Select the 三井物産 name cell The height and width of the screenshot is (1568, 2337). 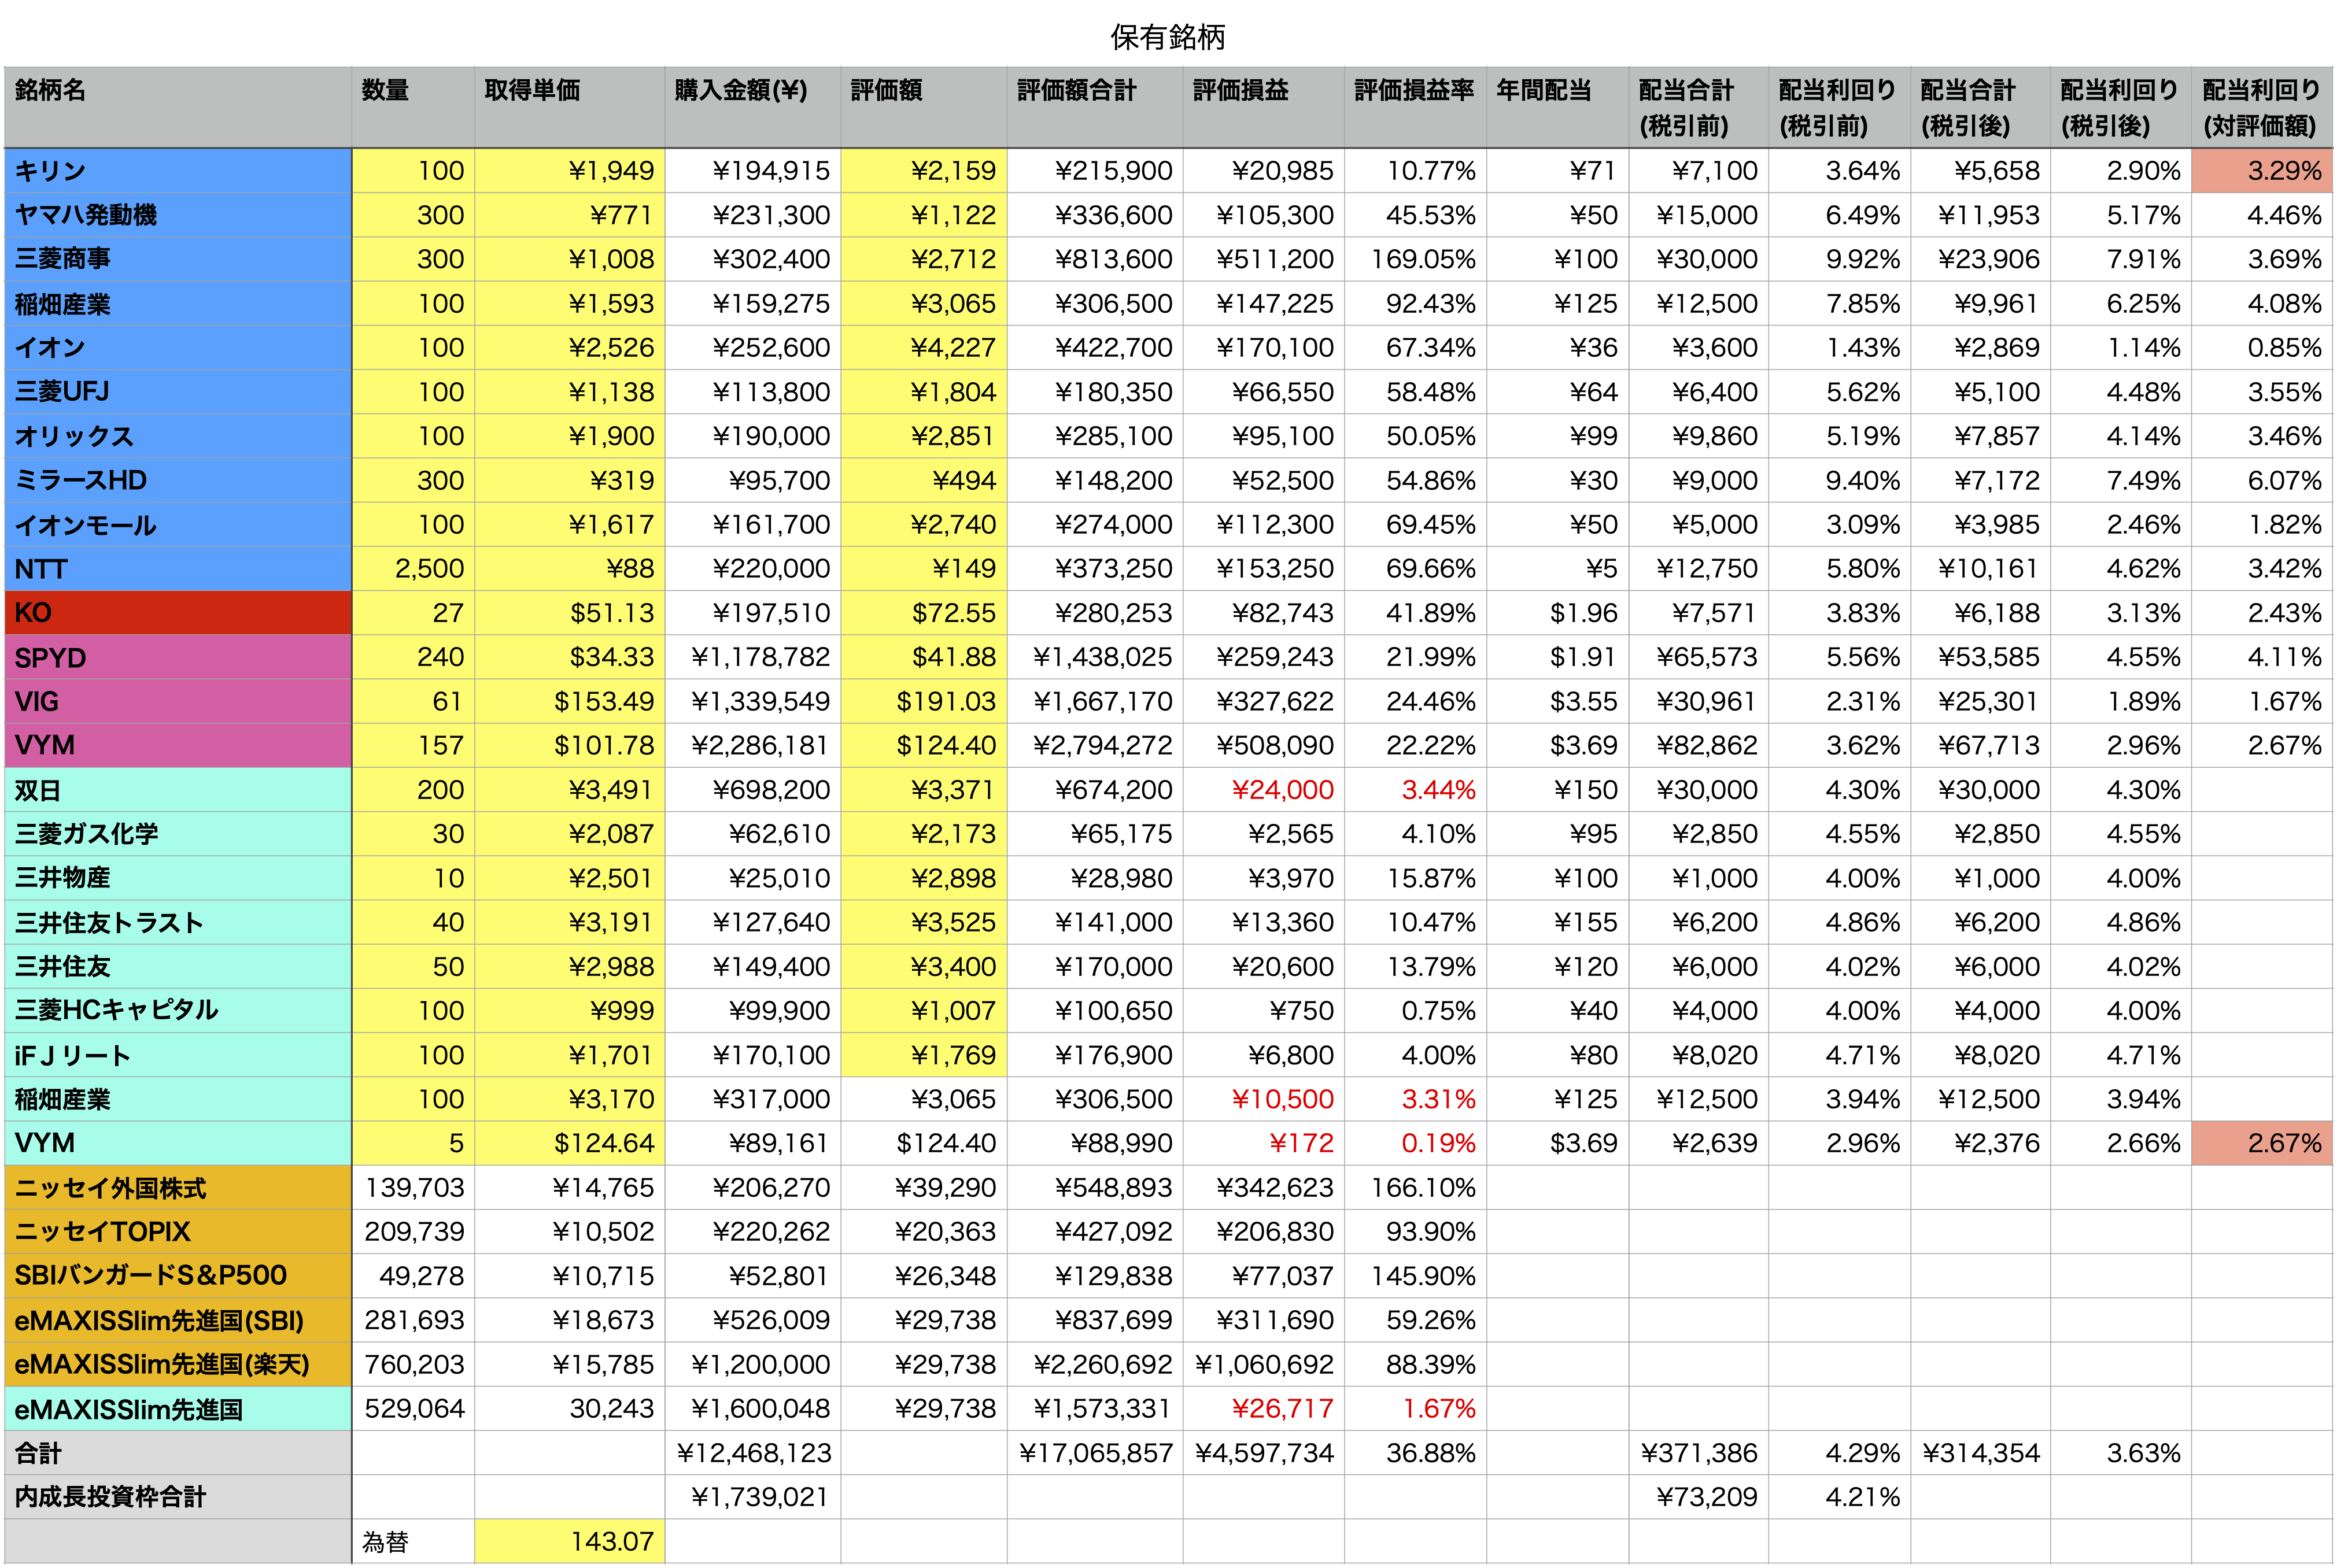coord(178,878)
